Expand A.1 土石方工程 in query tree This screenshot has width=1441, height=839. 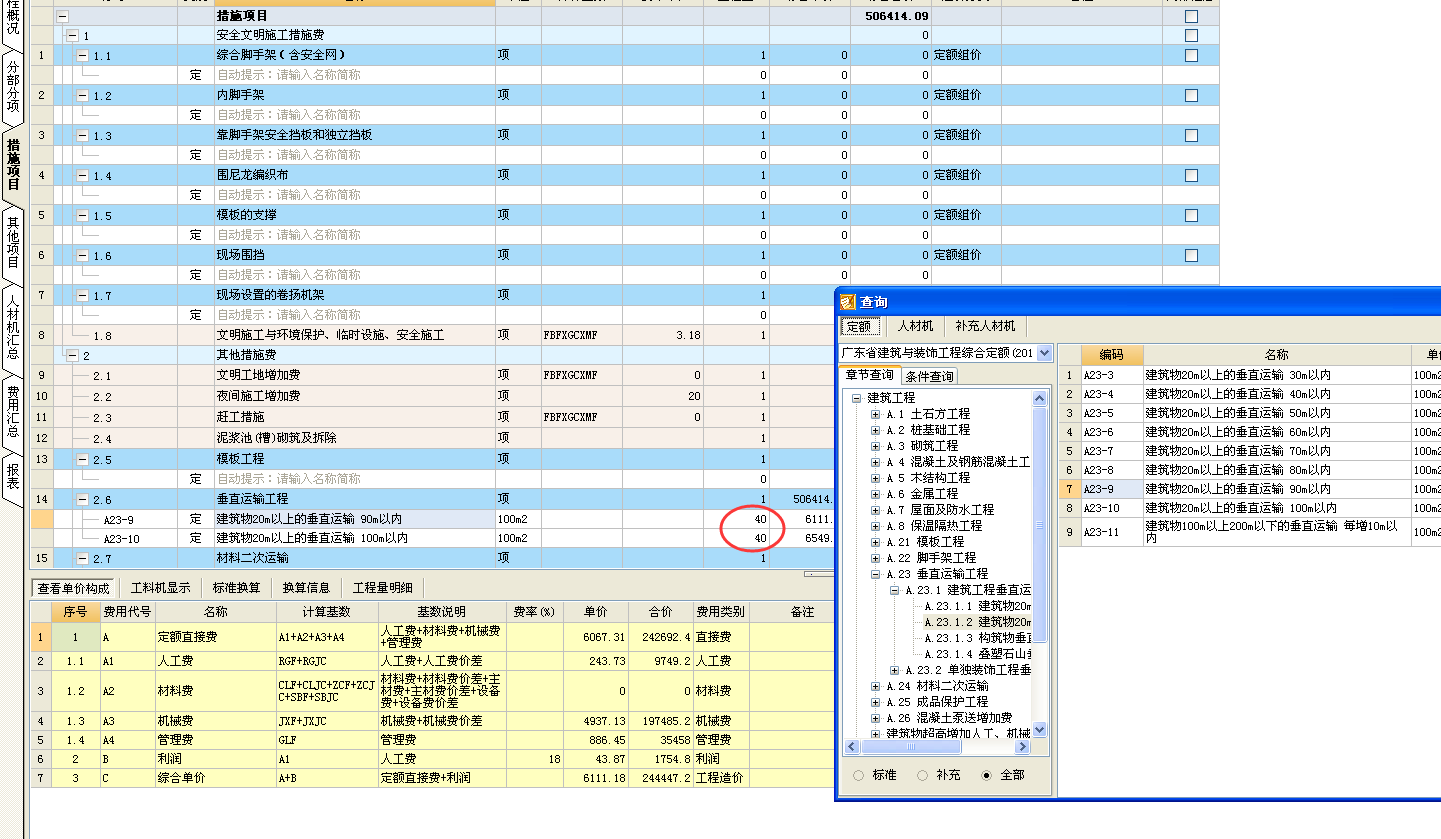click(875, 414)
